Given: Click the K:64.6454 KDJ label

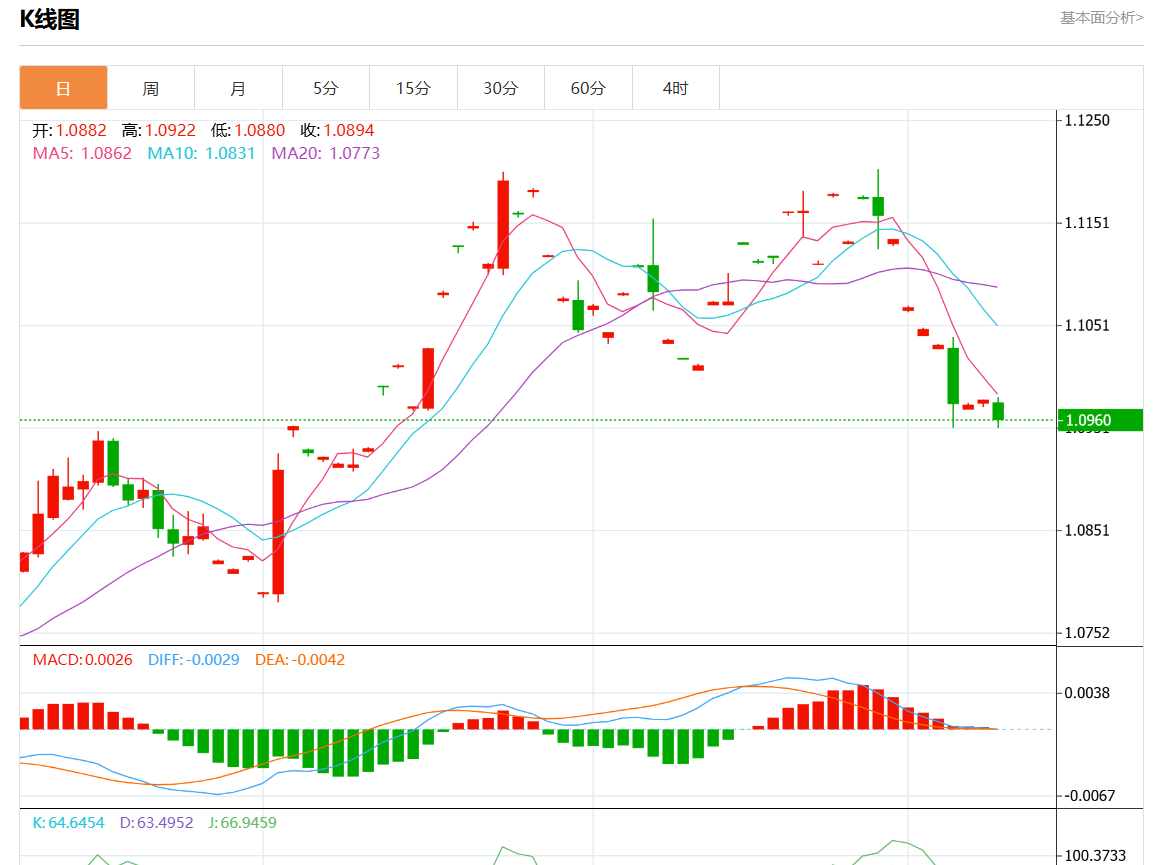Looking at the screenshot, I should click(x=68, y=823).
